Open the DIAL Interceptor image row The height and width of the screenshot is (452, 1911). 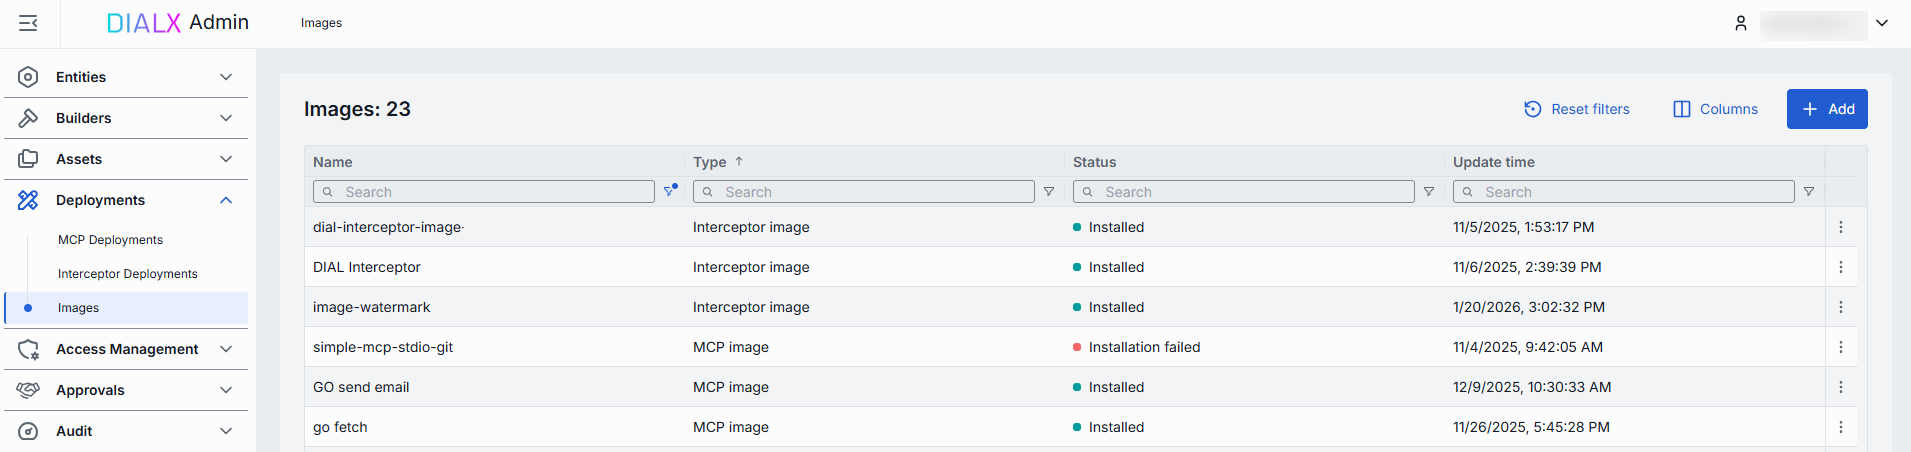(x=367, y=267)
